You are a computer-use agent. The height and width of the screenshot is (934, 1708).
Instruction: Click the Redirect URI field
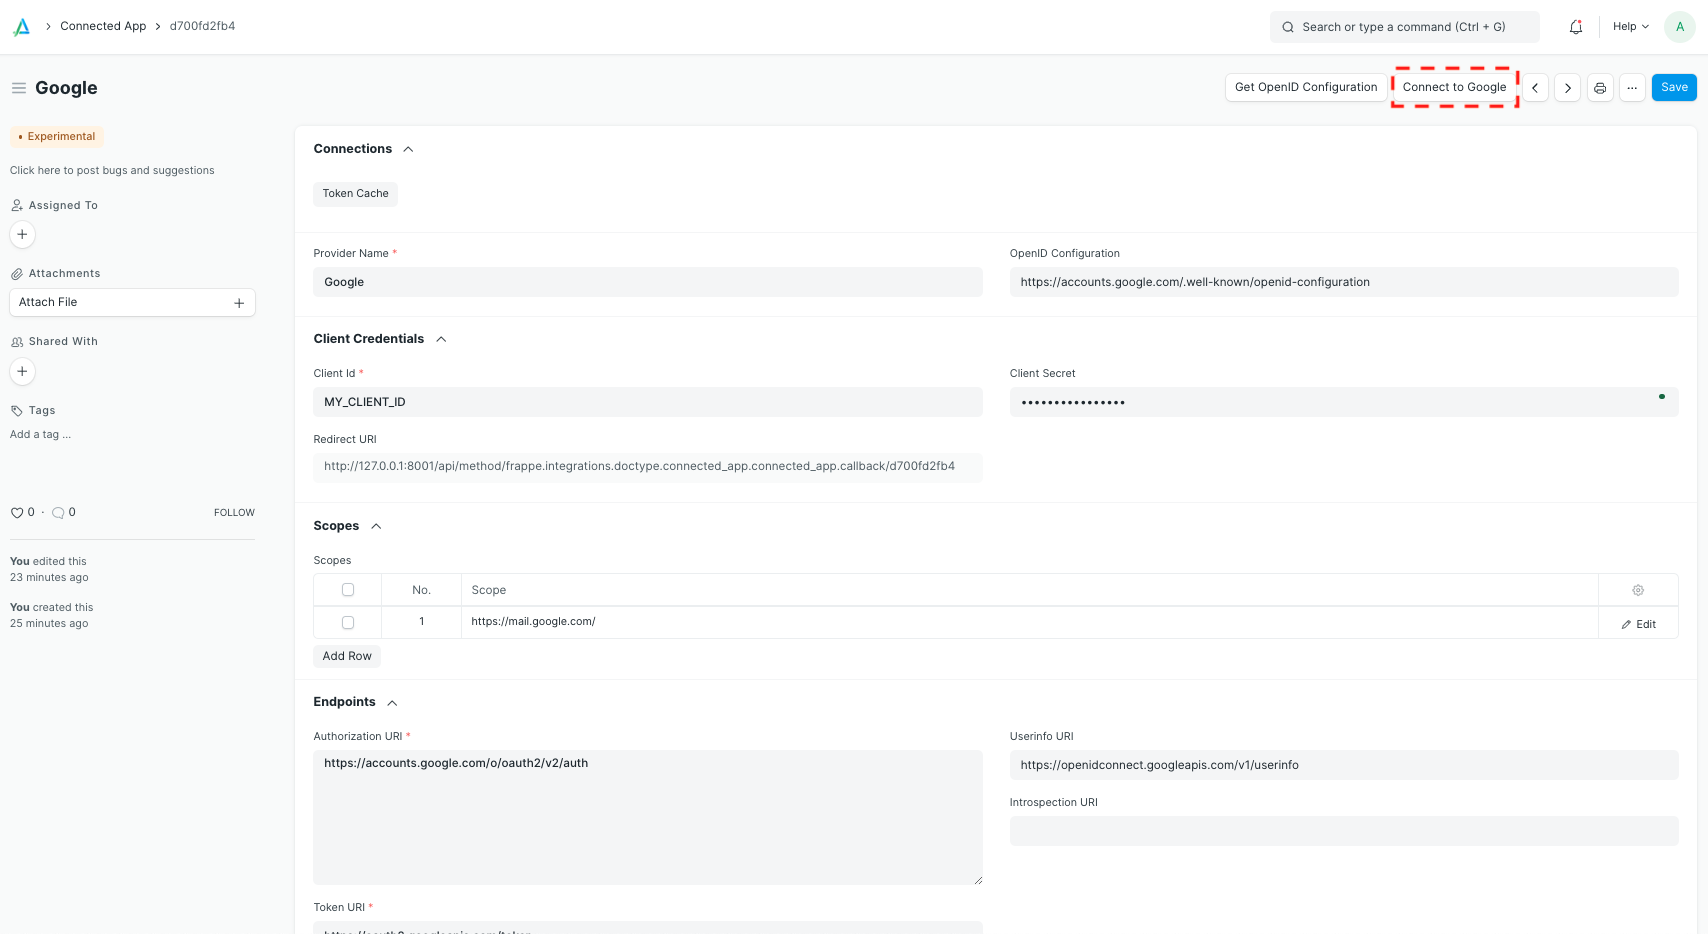(x=648, y=467)
